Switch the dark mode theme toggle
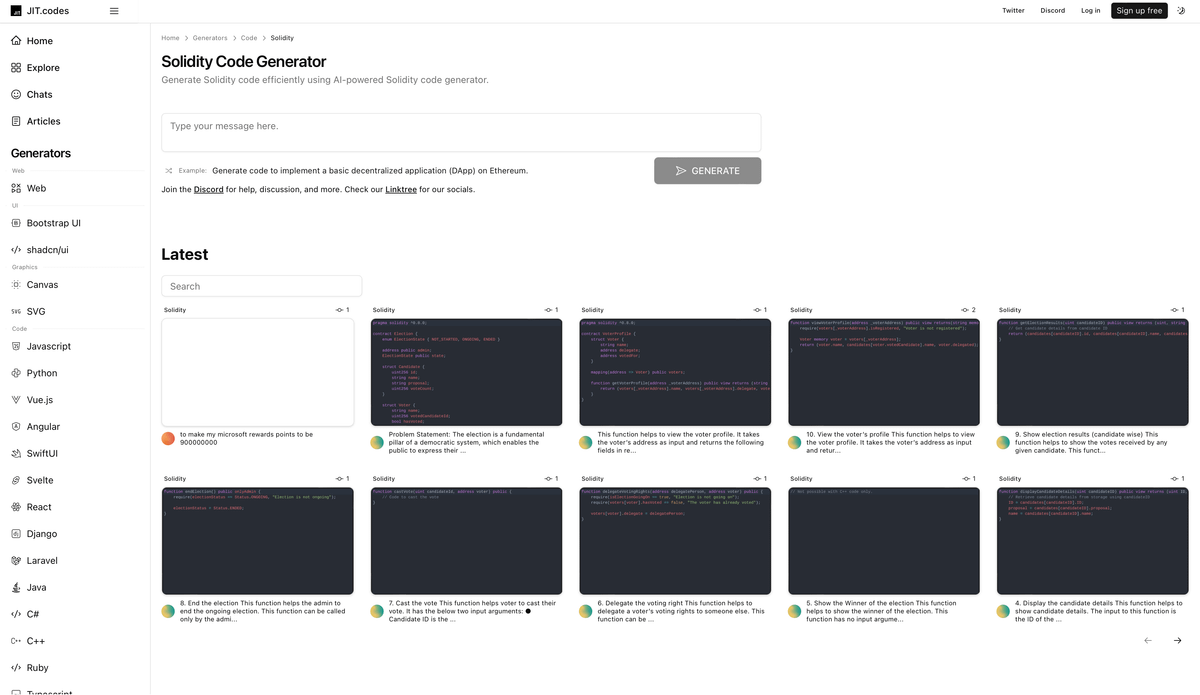Screen dimensions: 1200x695 [1181, 11]
